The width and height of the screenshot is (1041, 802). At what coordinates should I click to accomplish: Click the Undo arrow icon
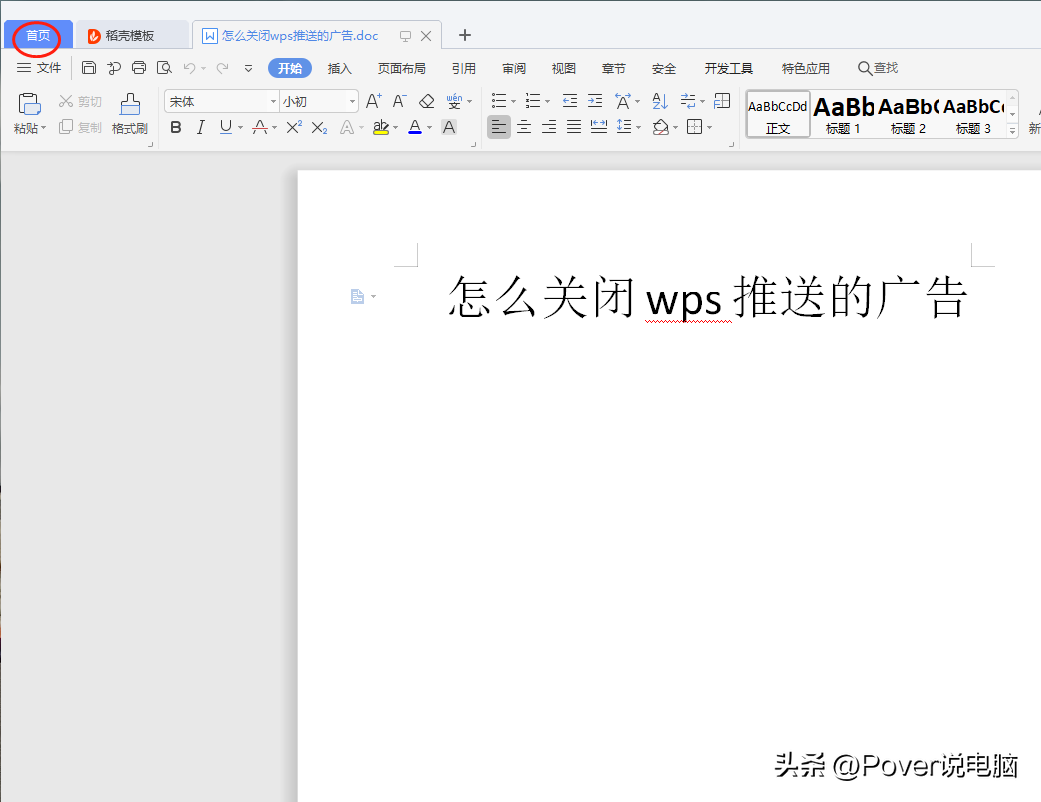(x=190, y=68)
